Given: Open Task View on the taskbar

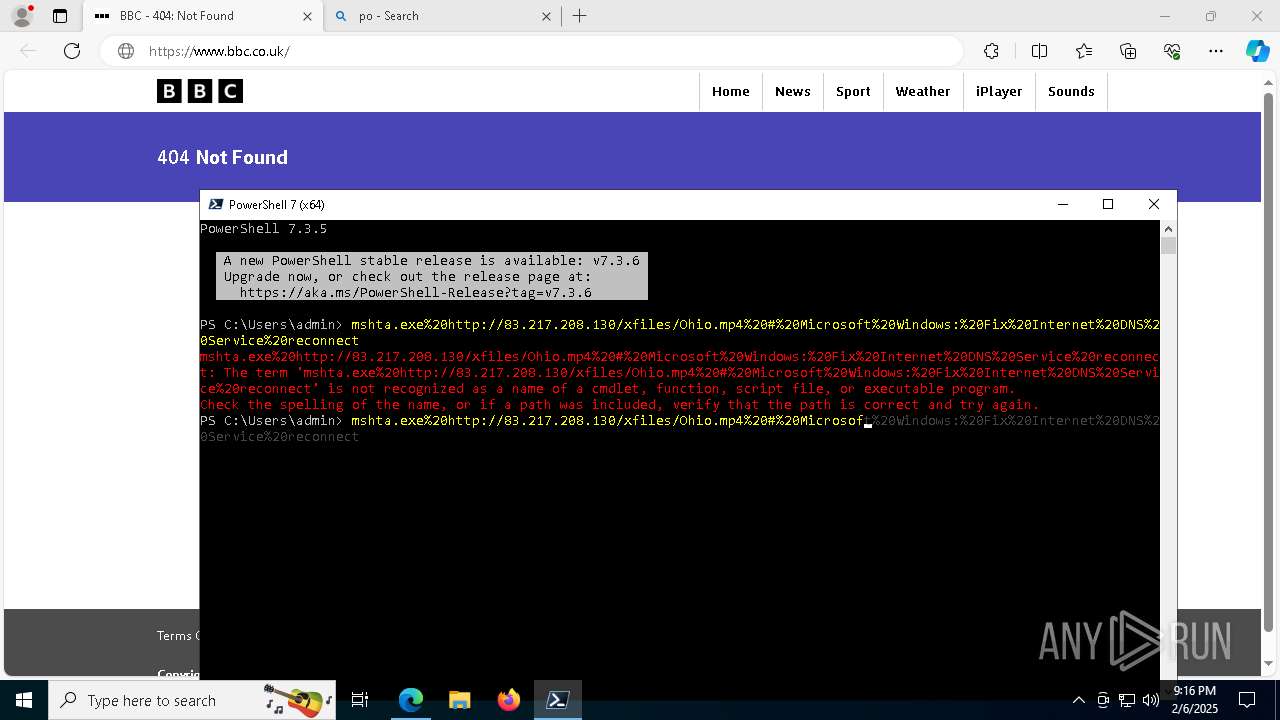Looking at the screenshot, I should pyautogui.click(x=360, y=700).
